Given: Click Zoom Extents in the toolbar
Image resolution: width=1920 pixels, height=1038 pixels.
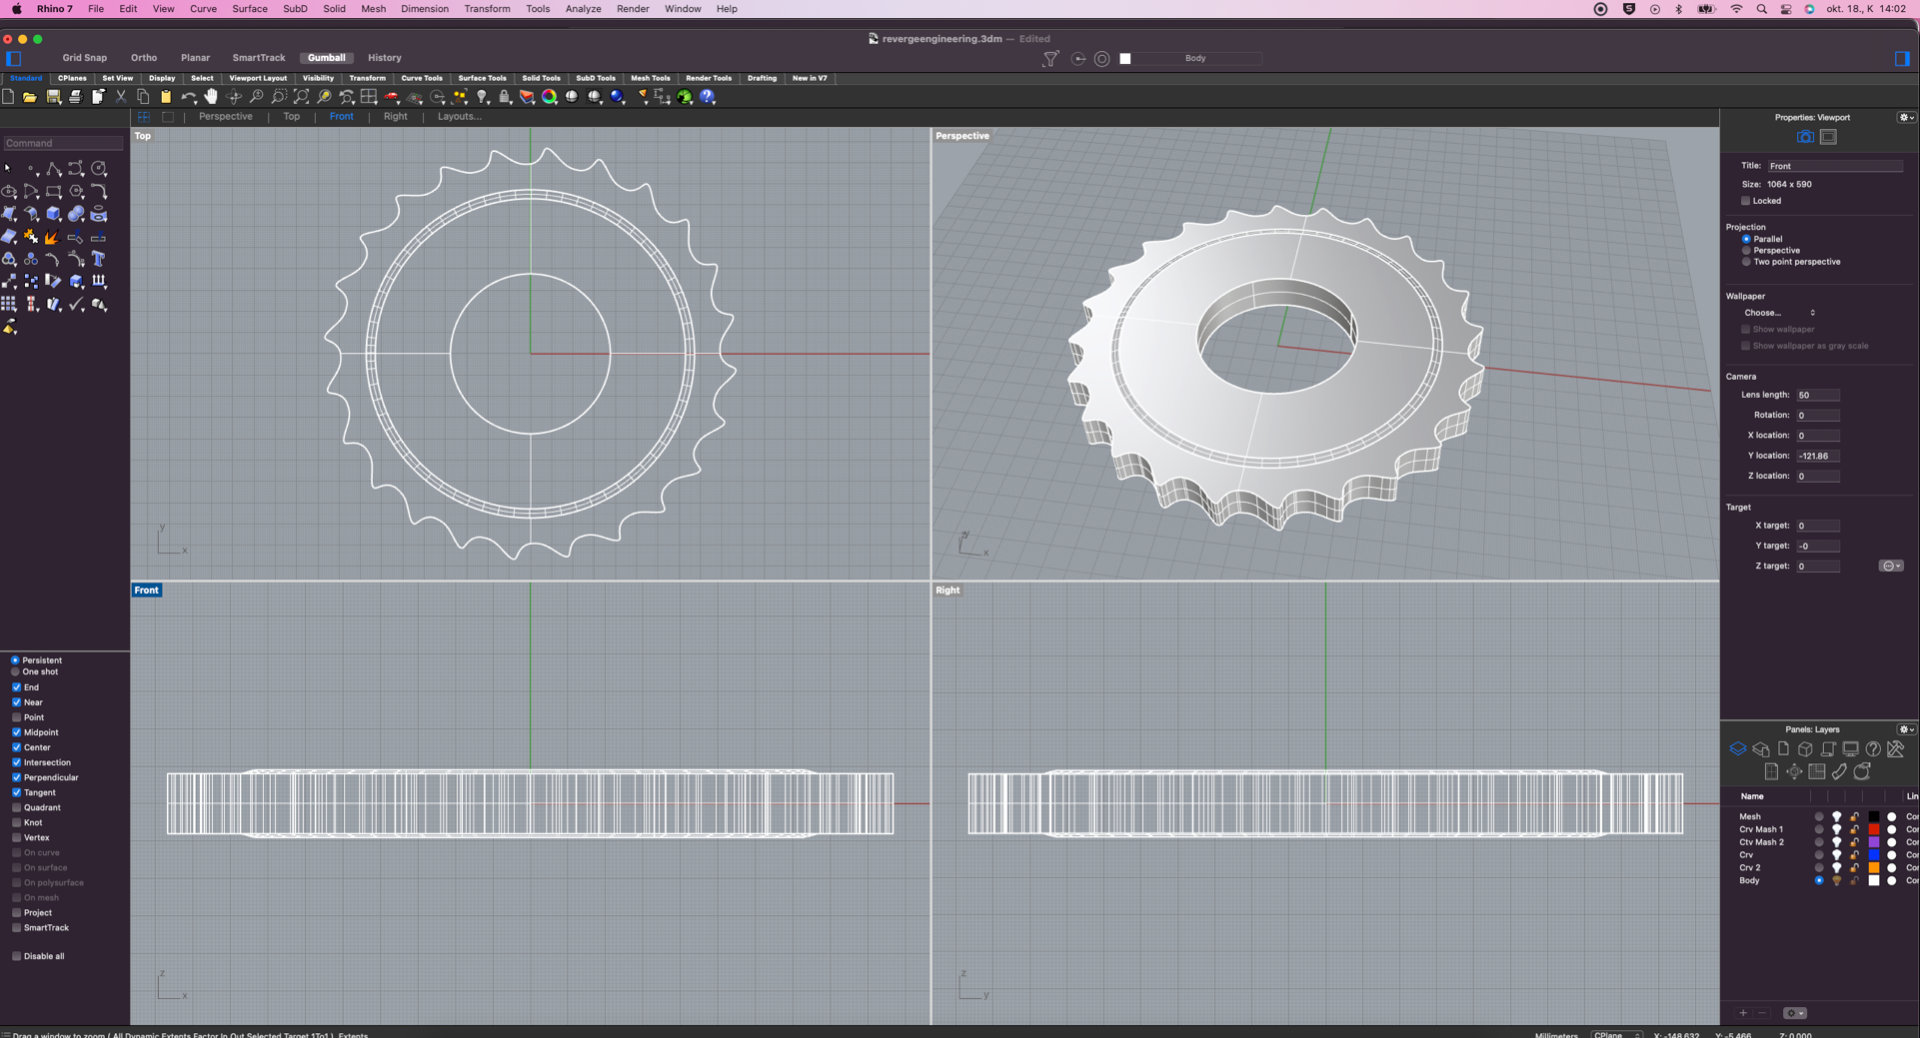Looking at the screenshot, I should click(301, 97).
